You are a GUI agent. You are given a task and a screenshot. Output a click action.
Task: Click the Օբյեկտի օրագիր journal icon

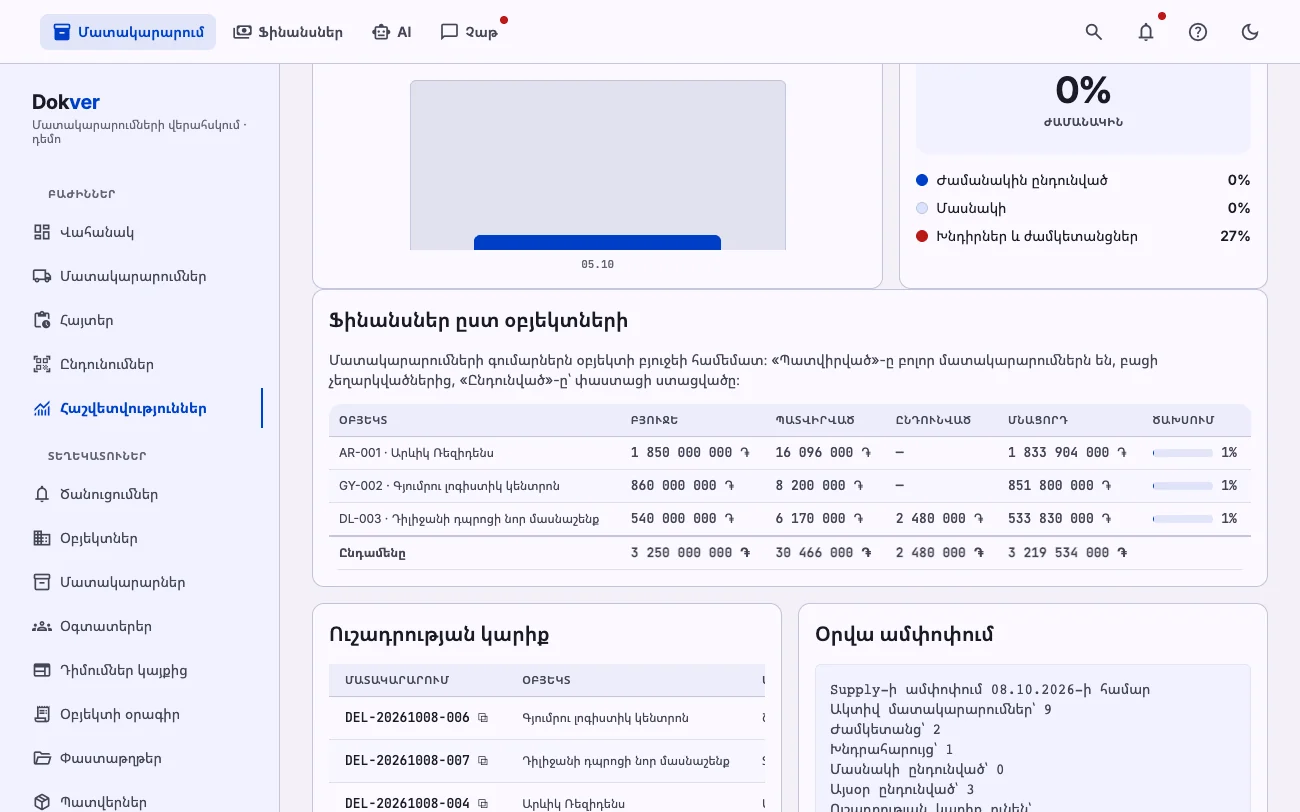41,714
